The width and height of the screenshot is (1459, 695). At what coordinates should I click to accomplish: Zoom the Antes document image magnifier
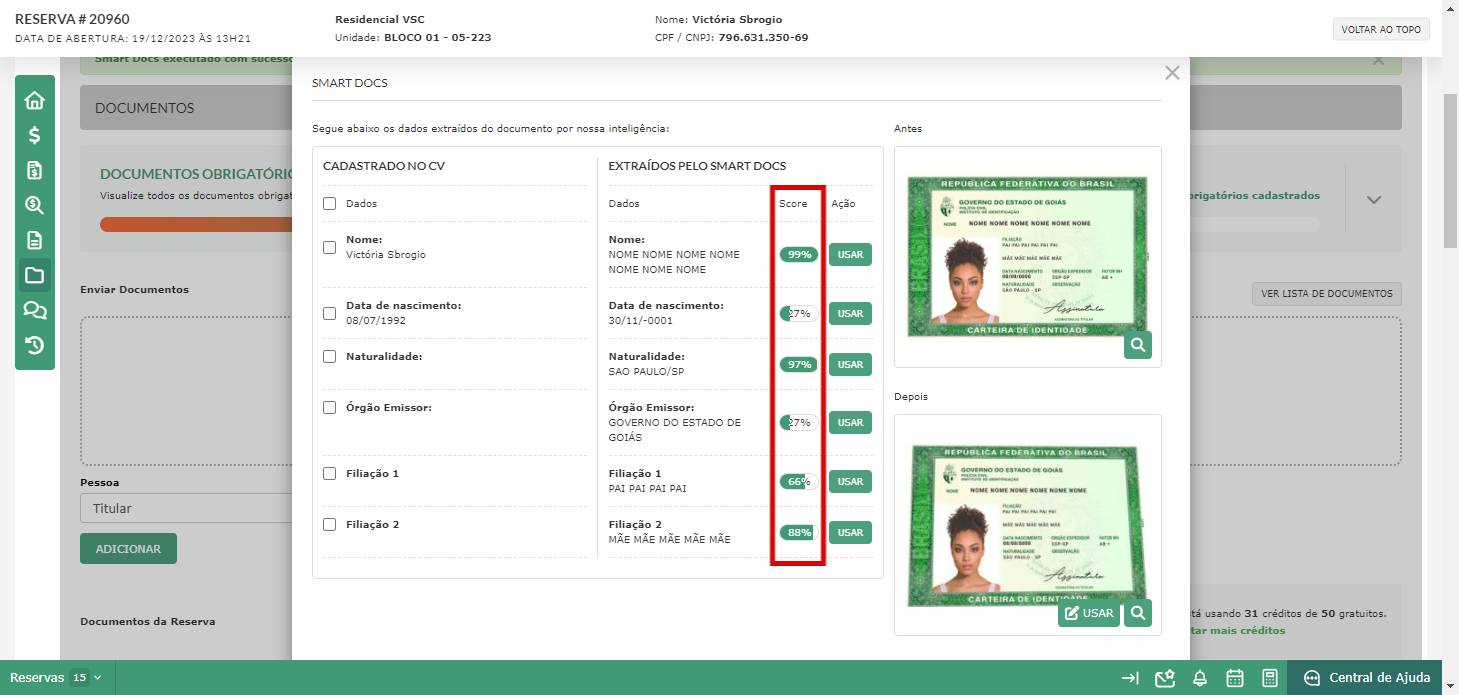pos(1138,345)
